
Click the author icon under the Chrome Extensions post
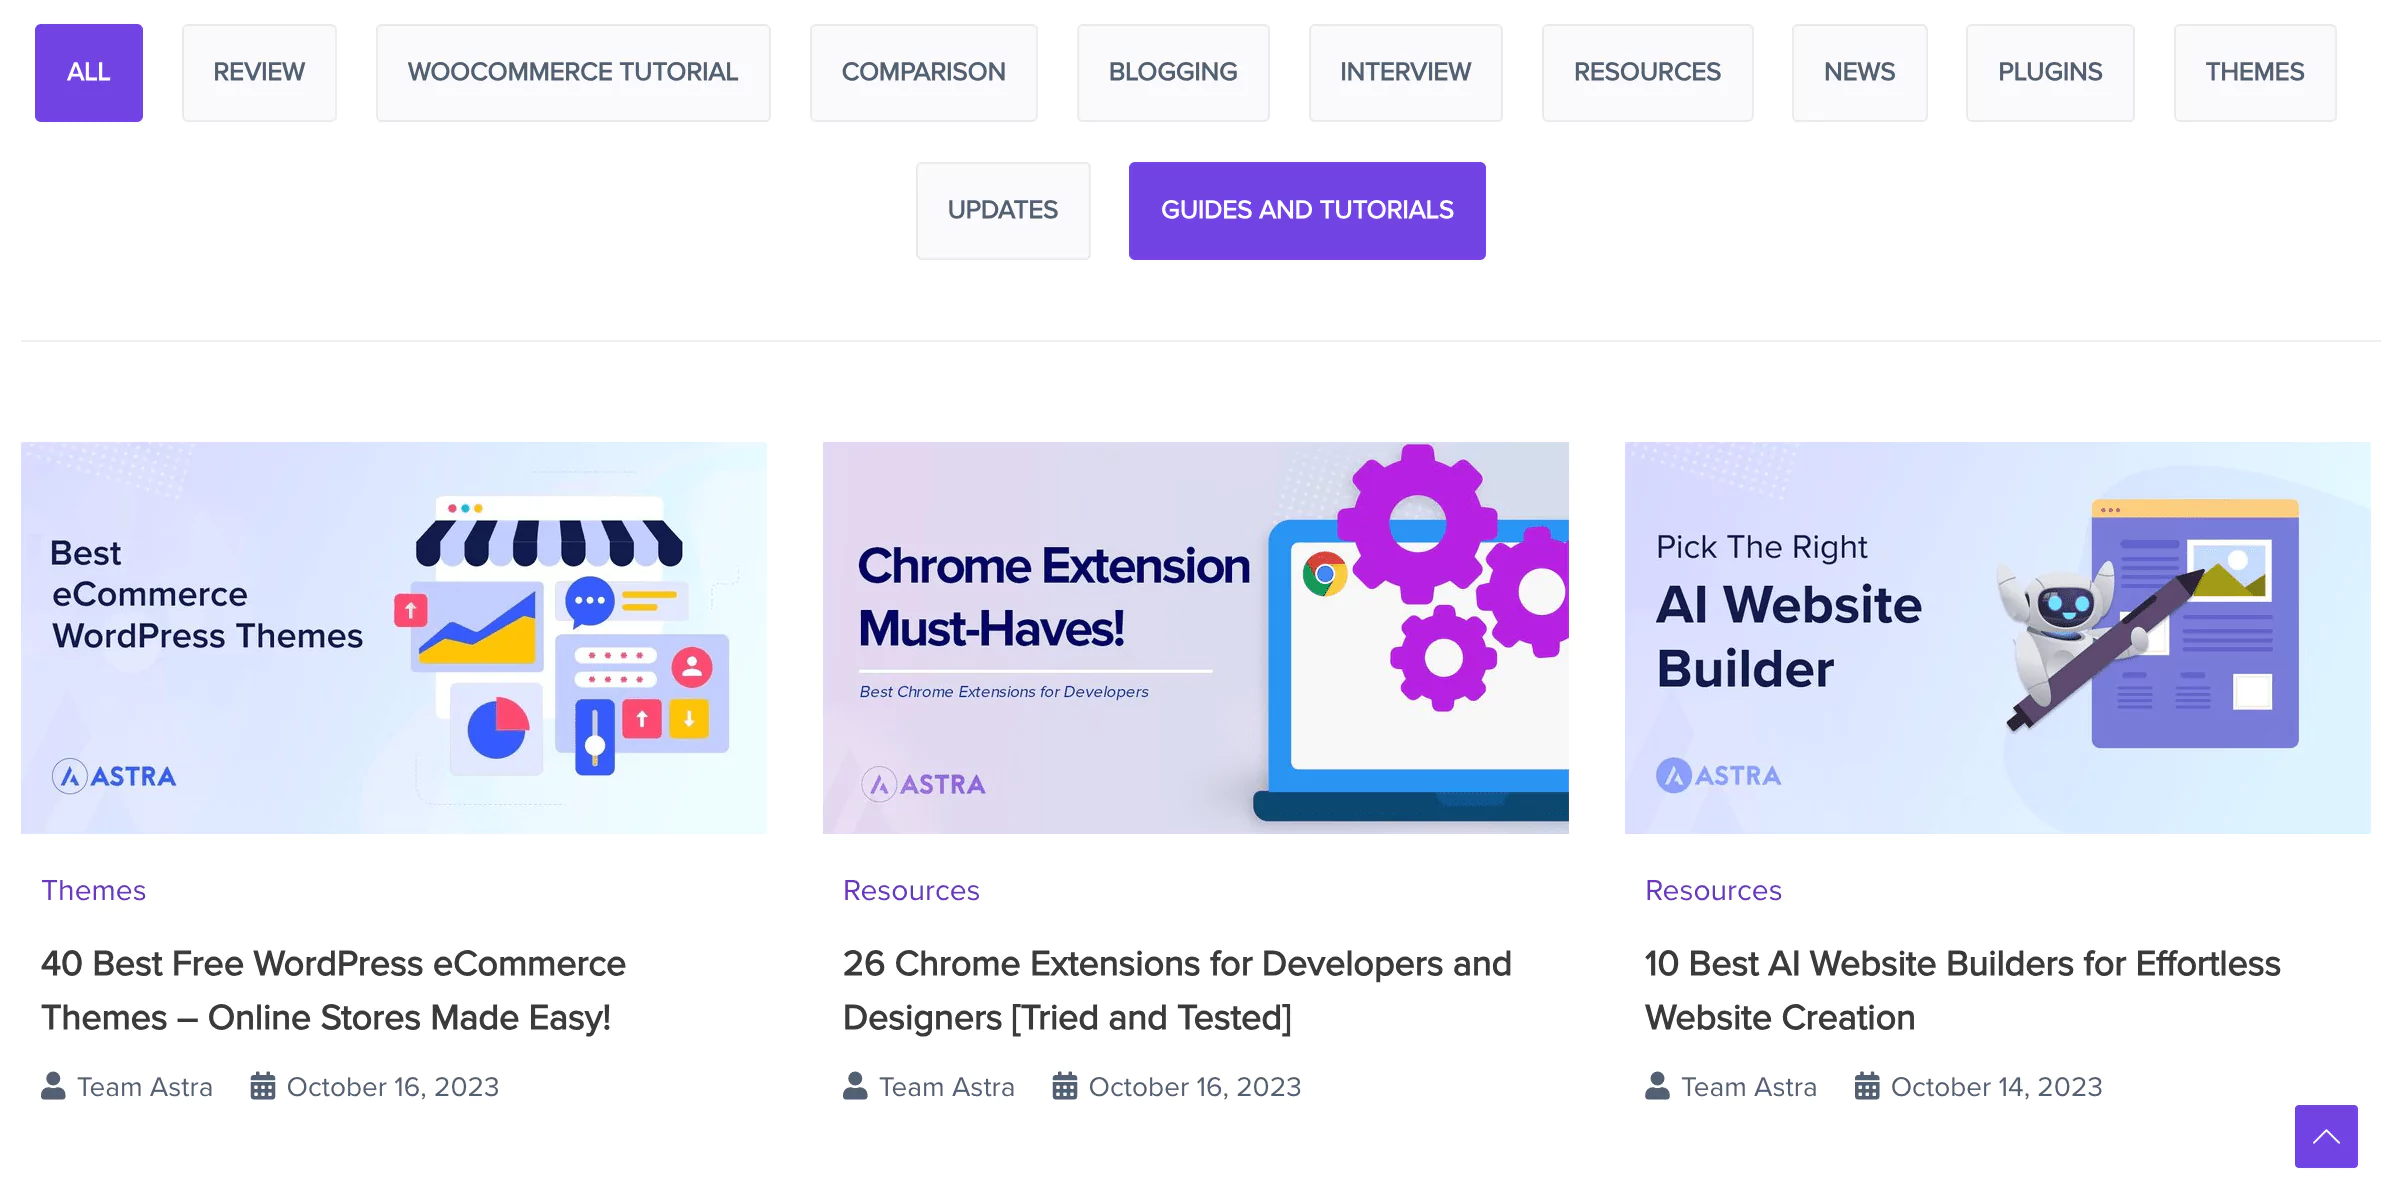pos(855,1086)
